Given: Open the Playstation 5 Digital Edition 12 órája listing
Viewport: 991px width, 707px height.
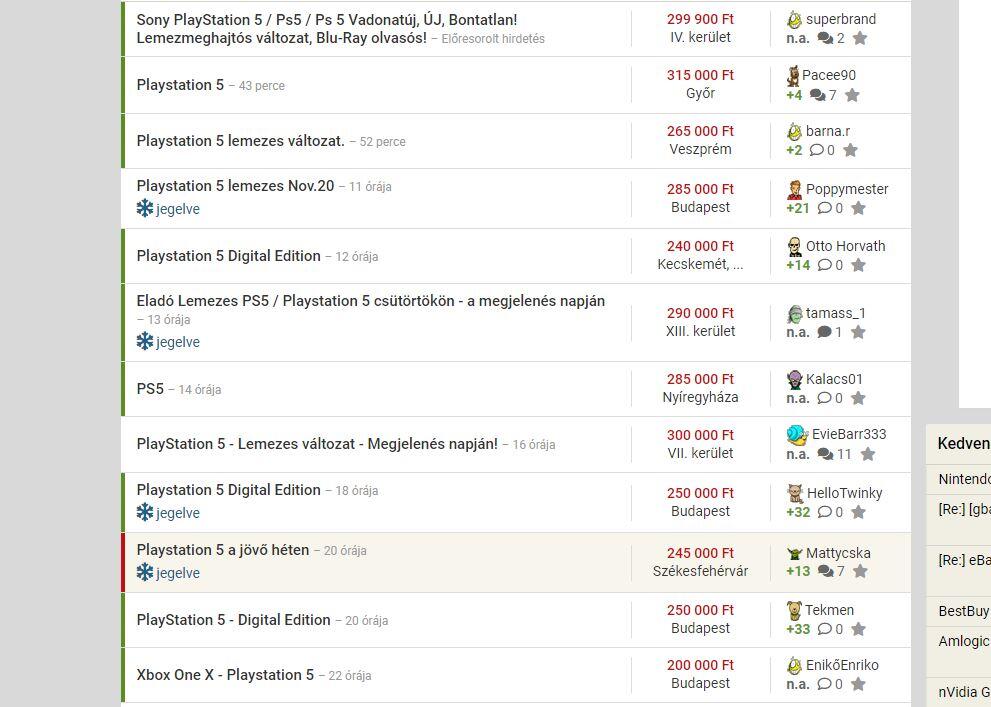Looking at the screenshot, I should tap(229, 256).
